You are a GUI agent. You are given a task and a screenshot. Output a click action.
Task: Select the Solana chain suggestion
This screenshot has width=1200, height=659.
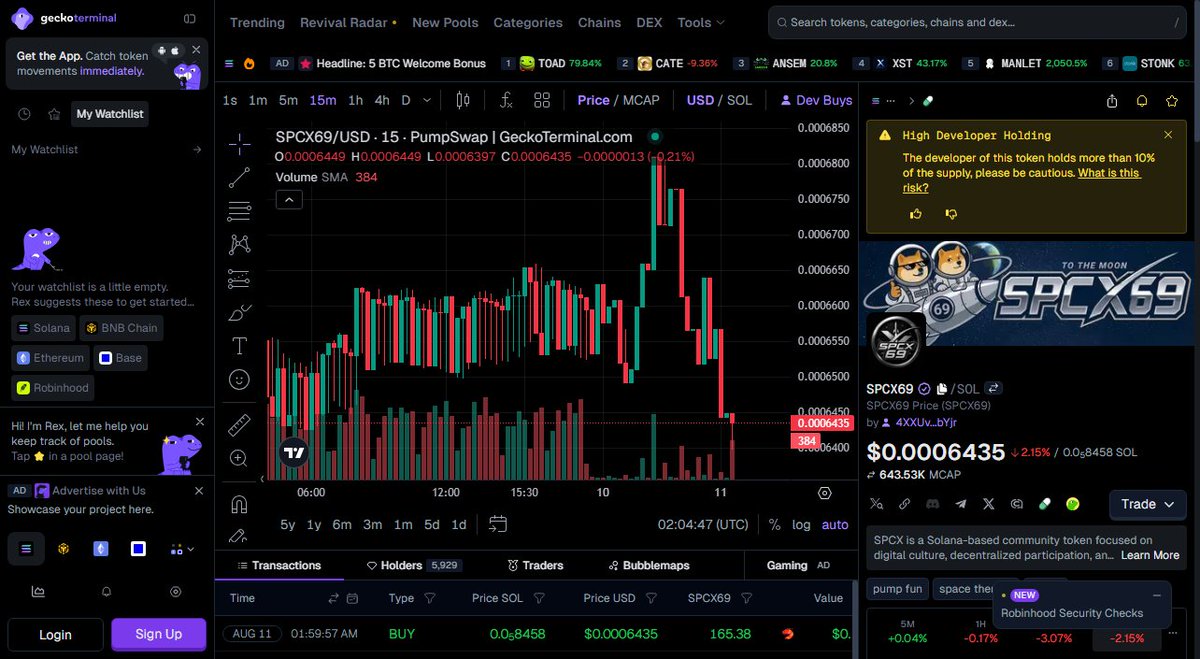(44, 328)
